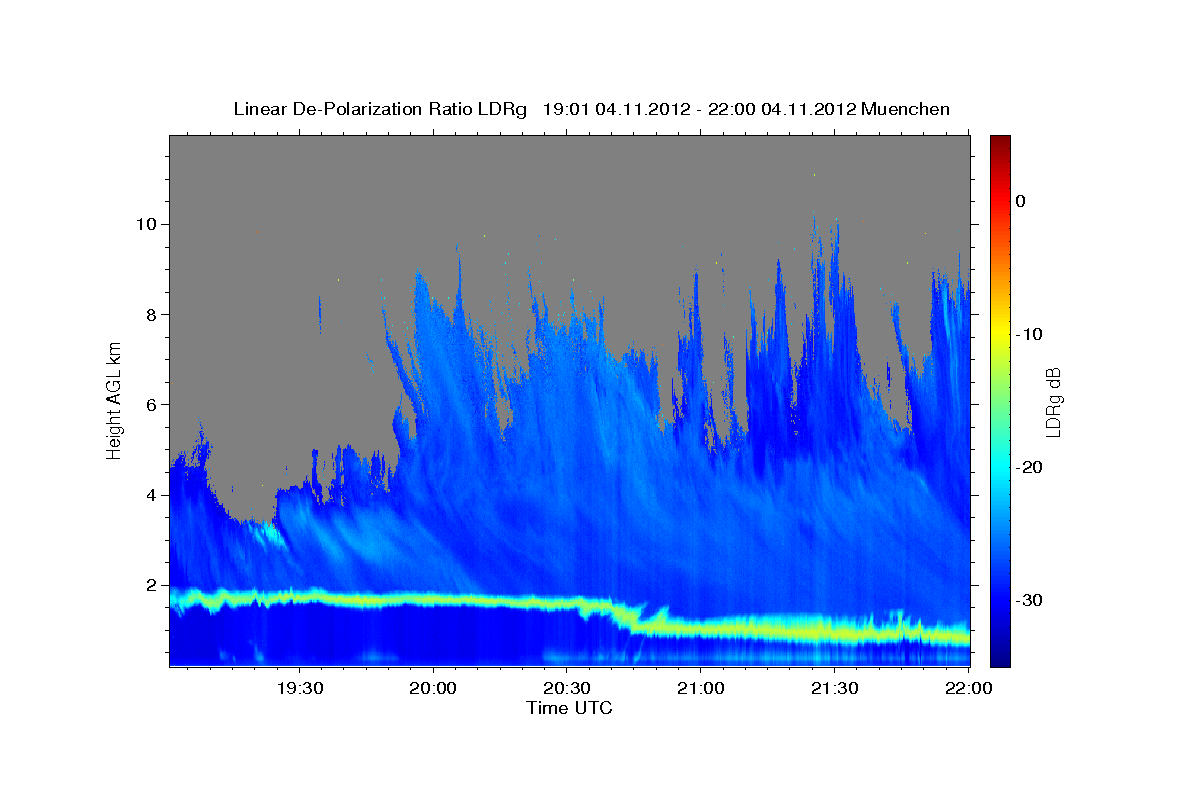
Task: Click the colorbar value -10
Action: pyautogui.click(x=1029, y=334)
